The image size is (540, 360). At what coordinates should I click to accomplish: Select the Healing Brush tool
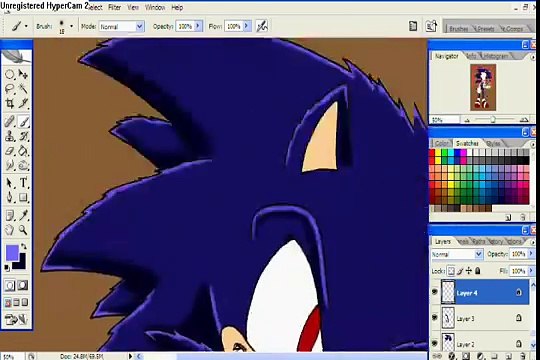(x=10, y=122)
